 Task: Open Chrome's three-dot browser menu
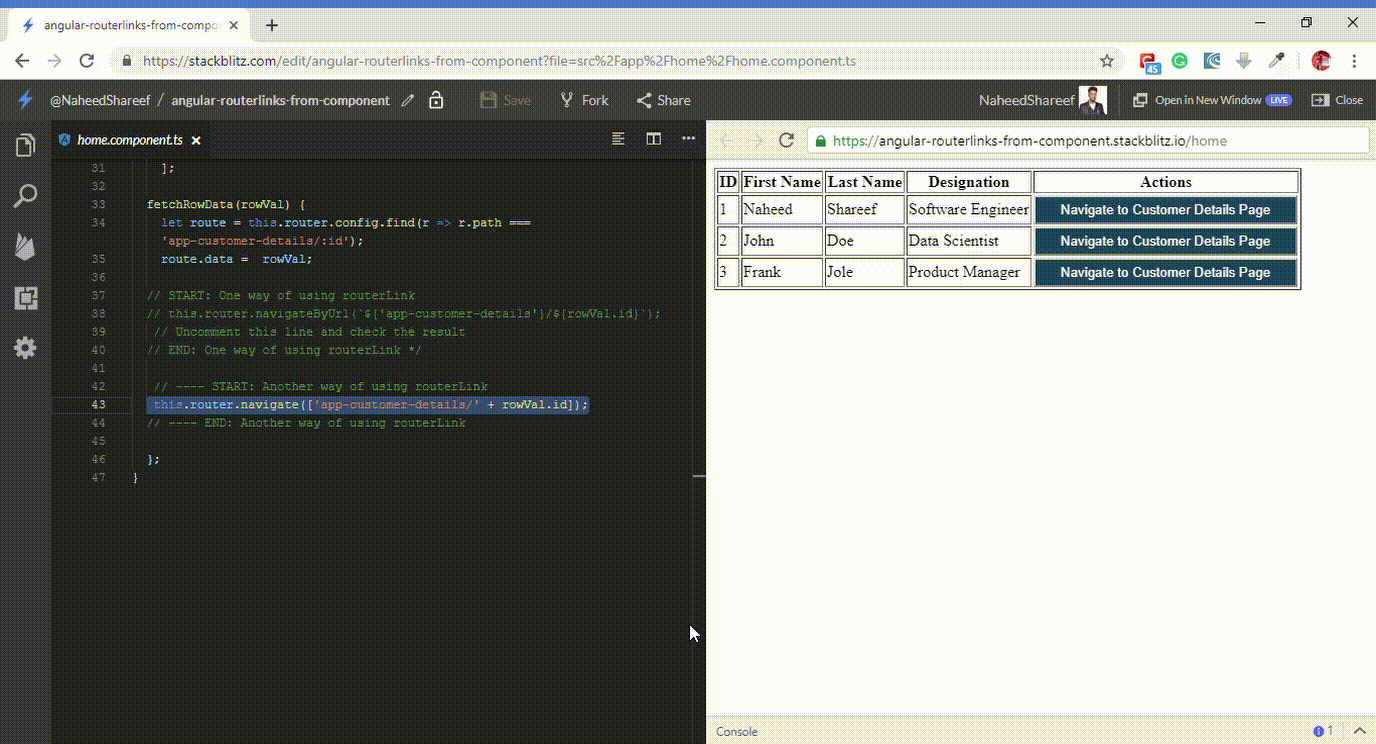click(x=1355, y=61)
